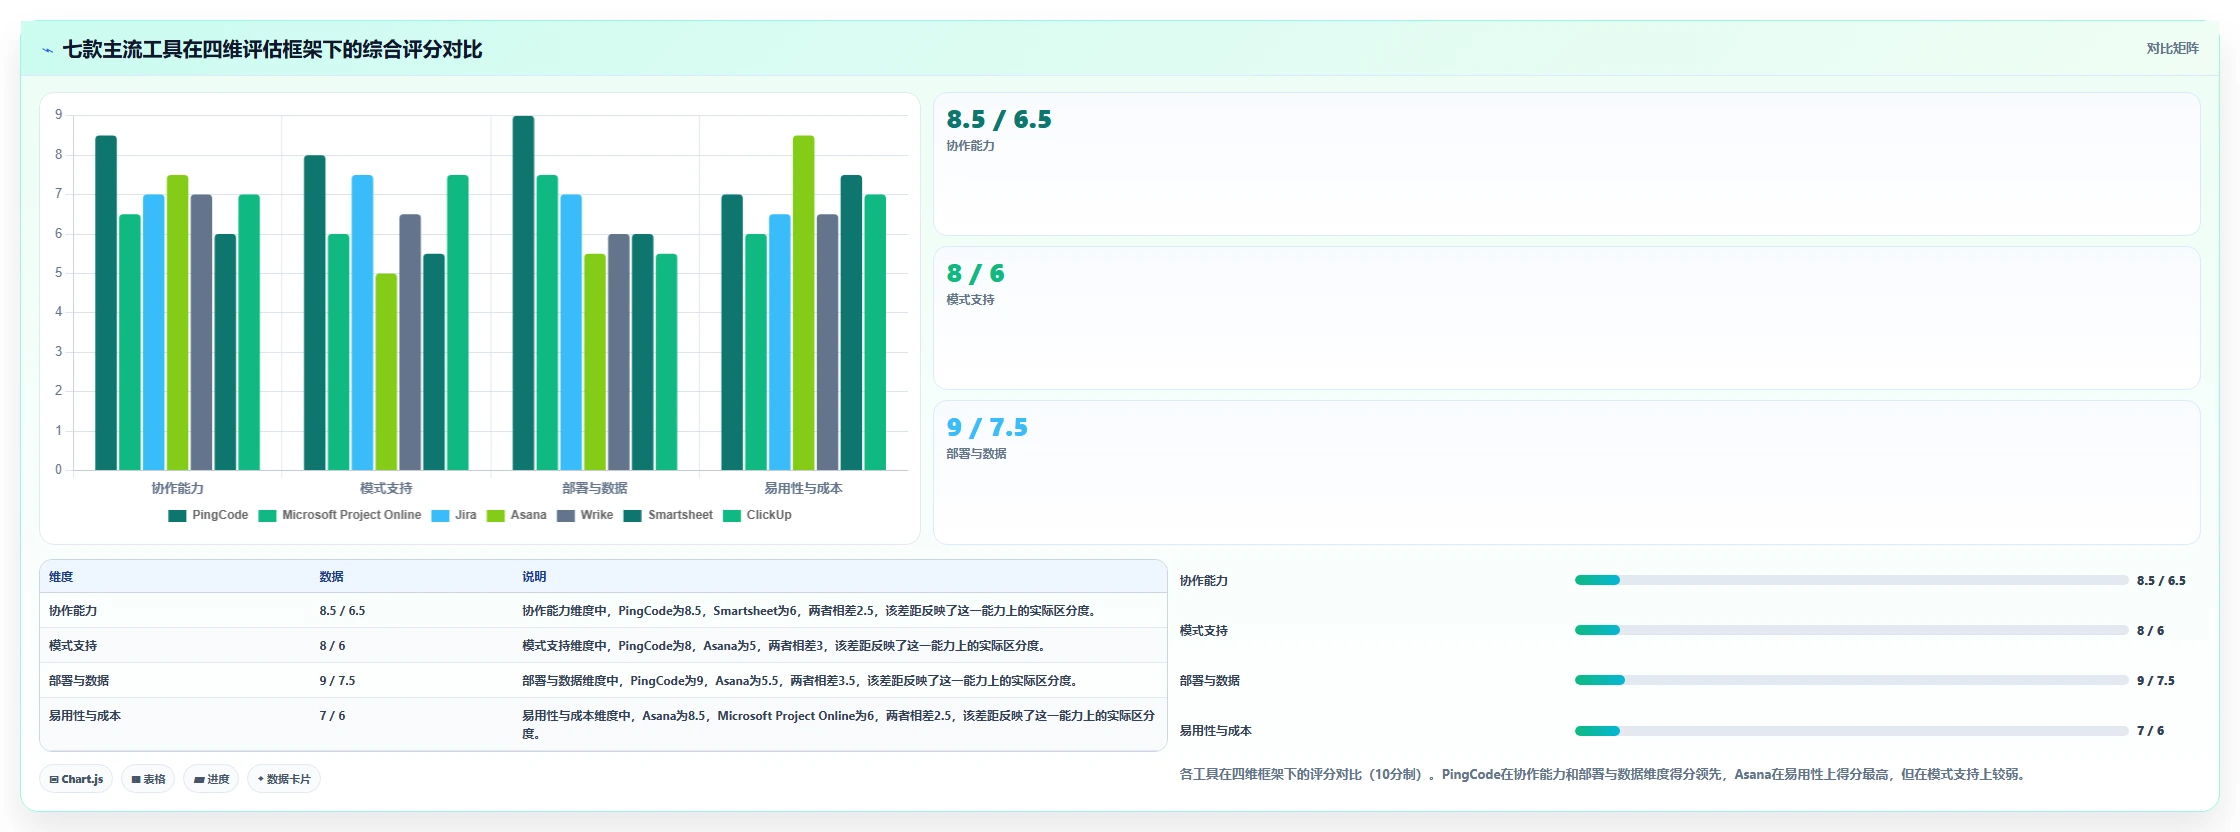2240x832 pixels.
Task: Select the lime Asana bar in 模式支持 group
Action: click(386, 371)
